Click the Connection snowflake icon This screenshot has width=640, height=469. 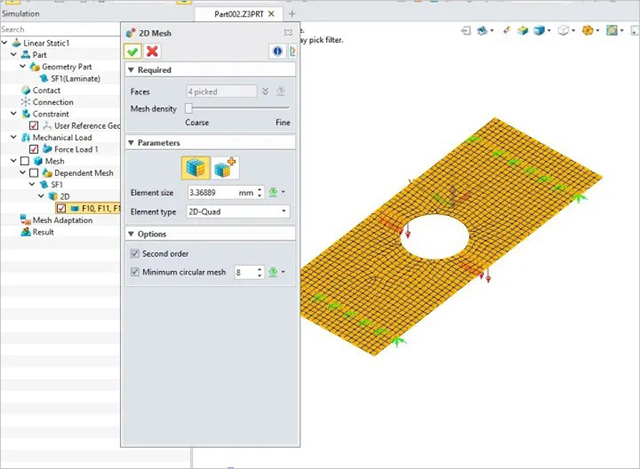point(25,102)
